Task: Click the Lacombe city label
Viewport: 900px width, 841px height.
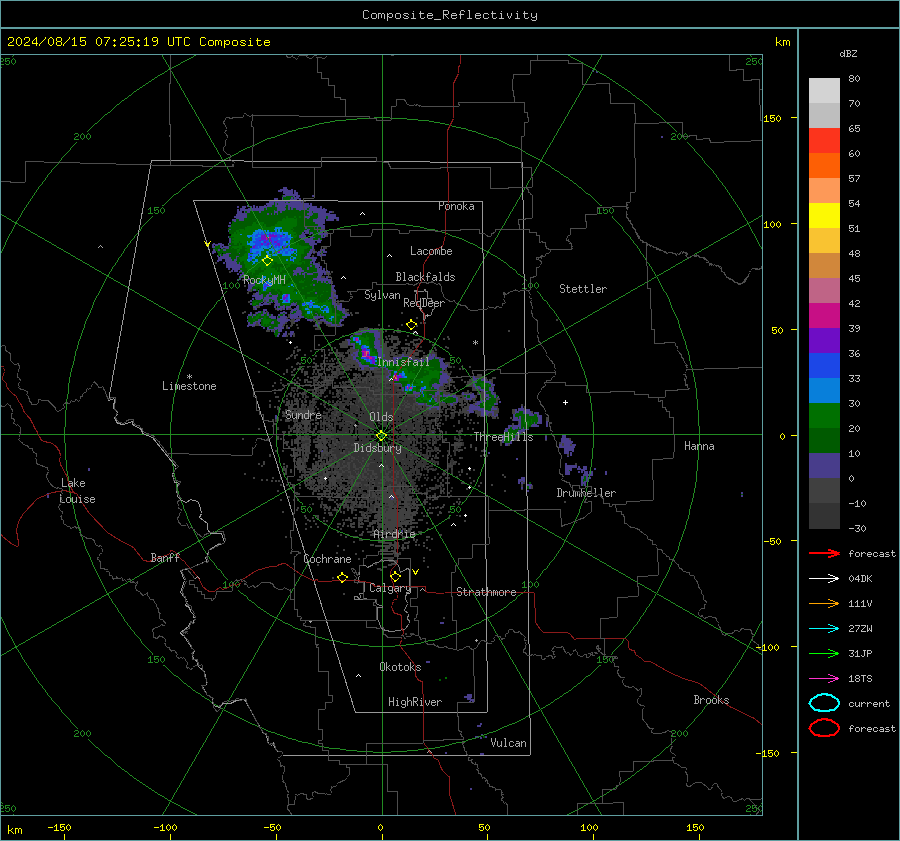Action: coord(431,251)
